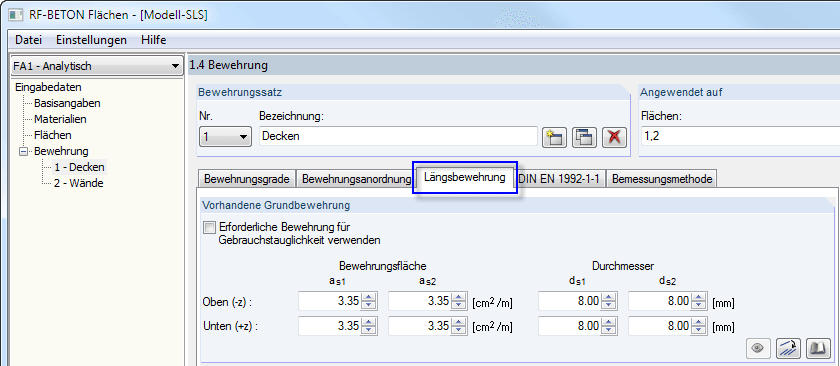Click the Unten ds2 spinner control

click(x=698, y=326)
